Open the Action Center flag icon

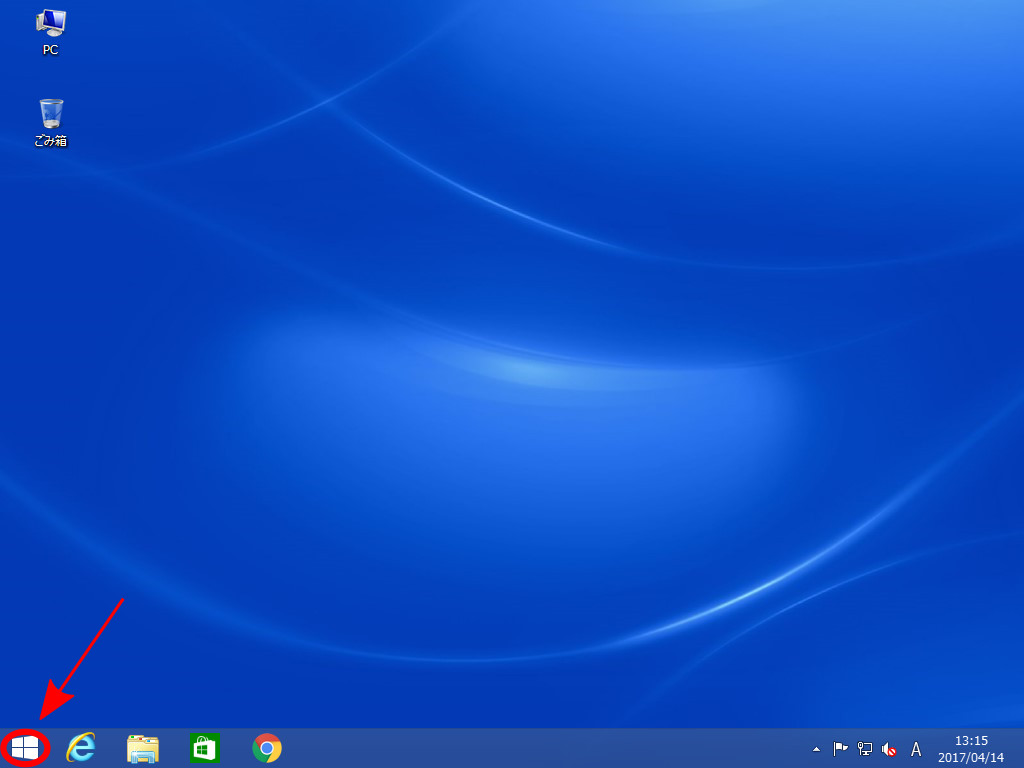point(840,749)
